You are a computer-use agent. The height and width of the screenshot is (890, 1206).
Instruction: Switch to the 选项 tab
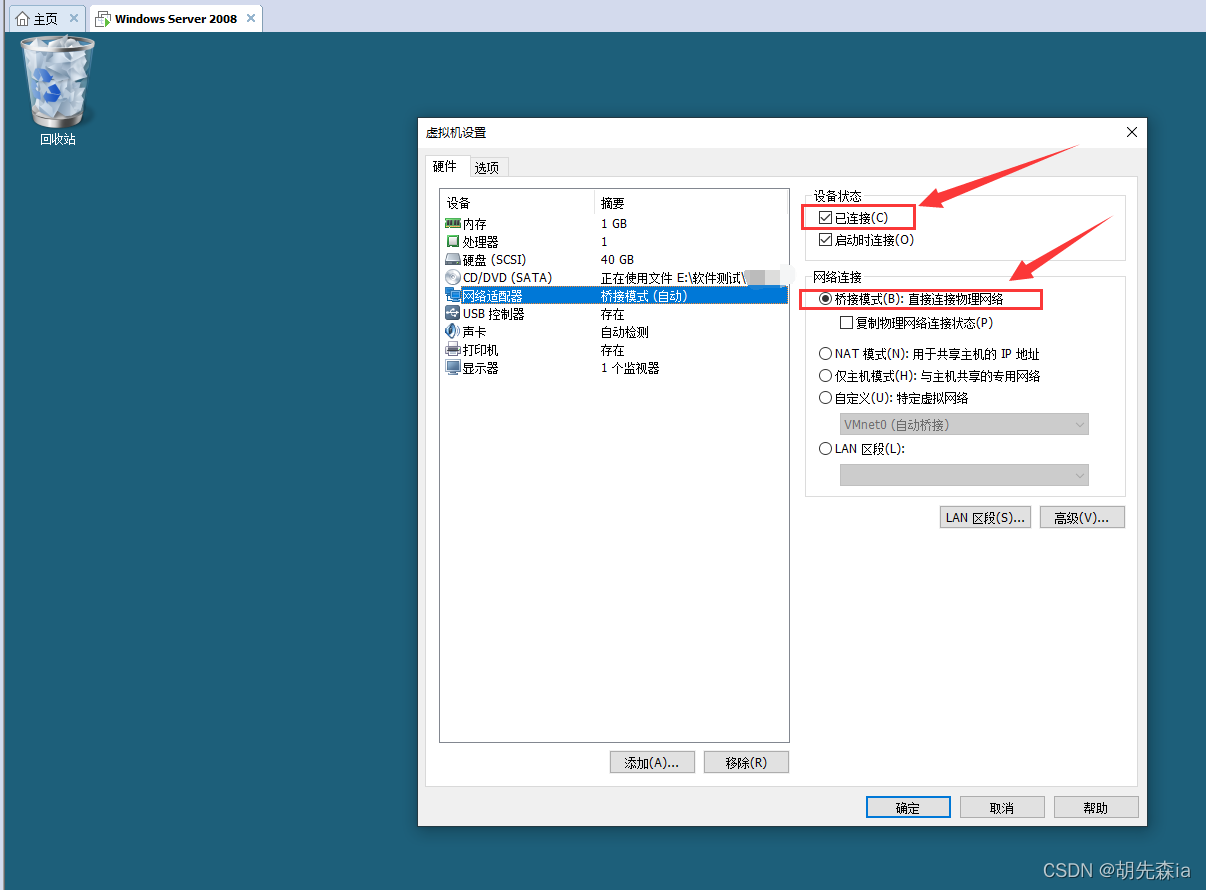[x=487, y=168]
